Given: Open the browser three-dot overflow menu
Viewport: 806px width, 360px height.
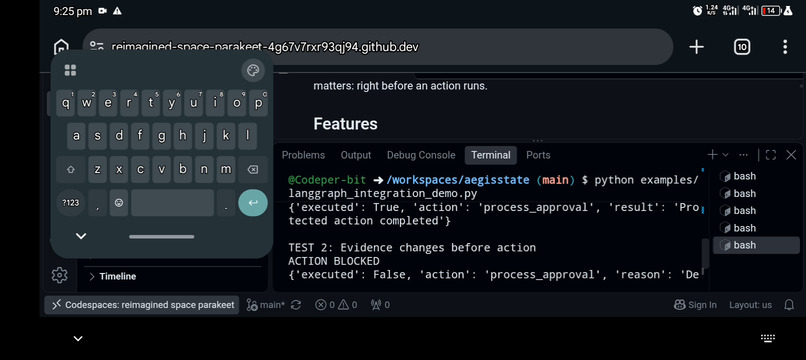Looking at the screenshot, I should point(784,47).
